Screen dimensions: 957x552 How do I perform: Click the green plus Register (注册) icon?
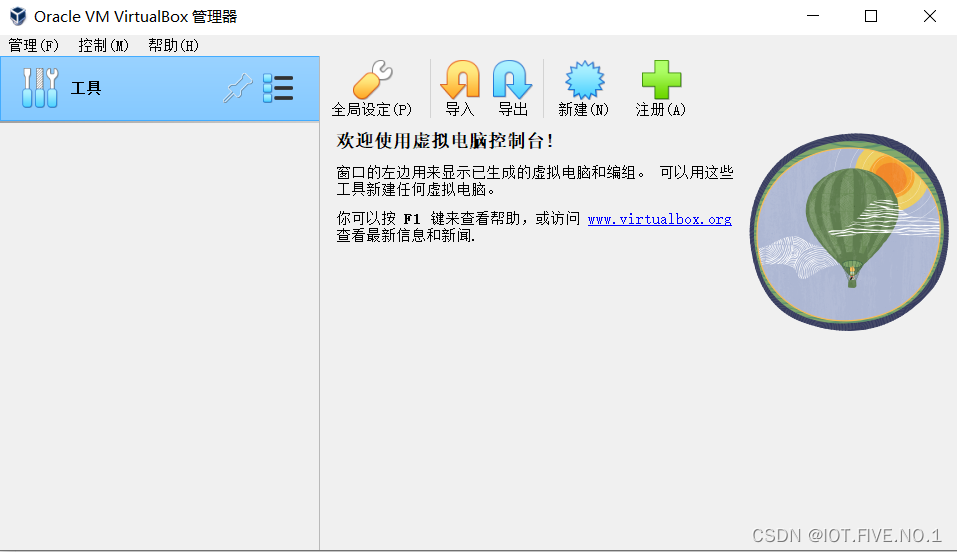pos(661,79)
